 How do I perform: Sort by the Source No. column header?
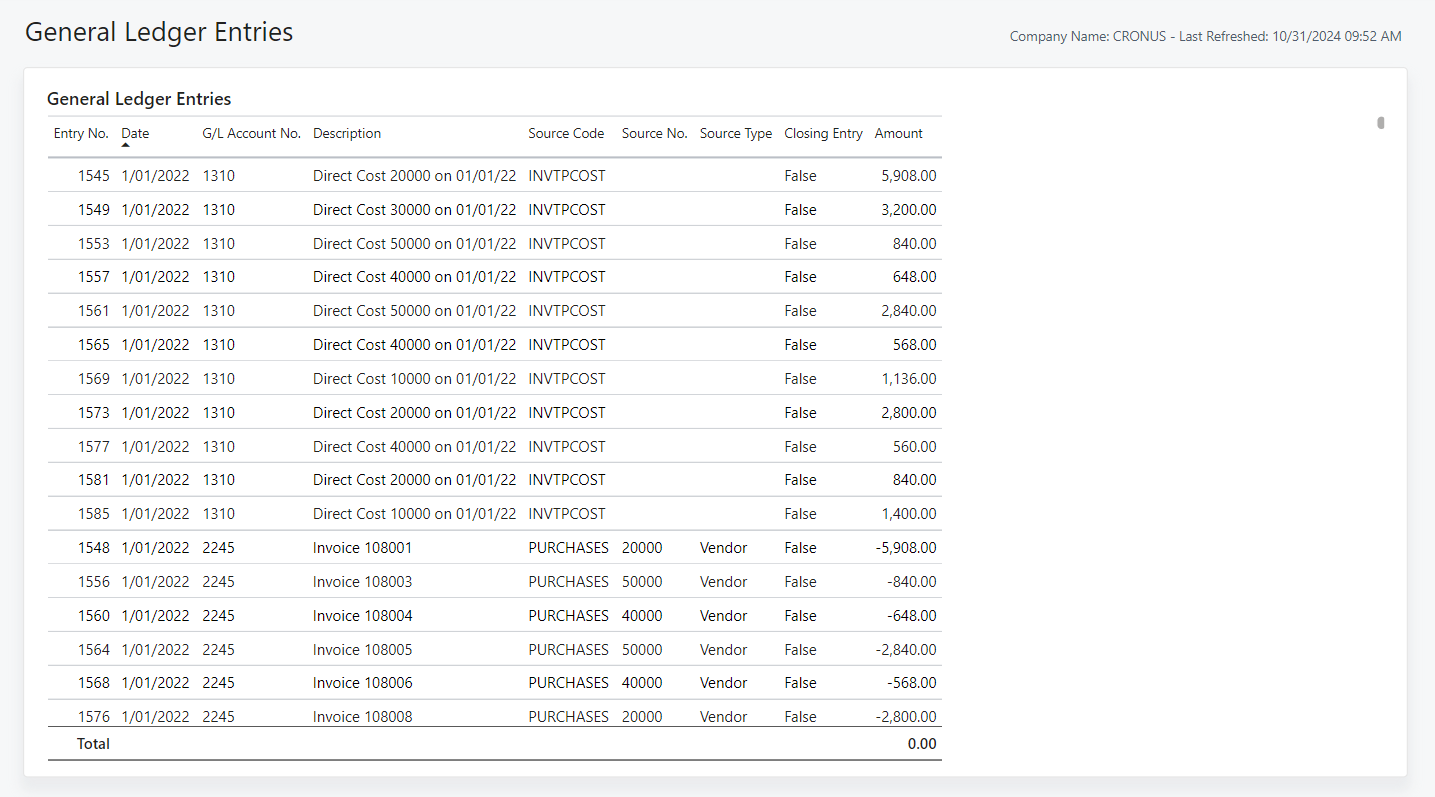pos(654,133)
